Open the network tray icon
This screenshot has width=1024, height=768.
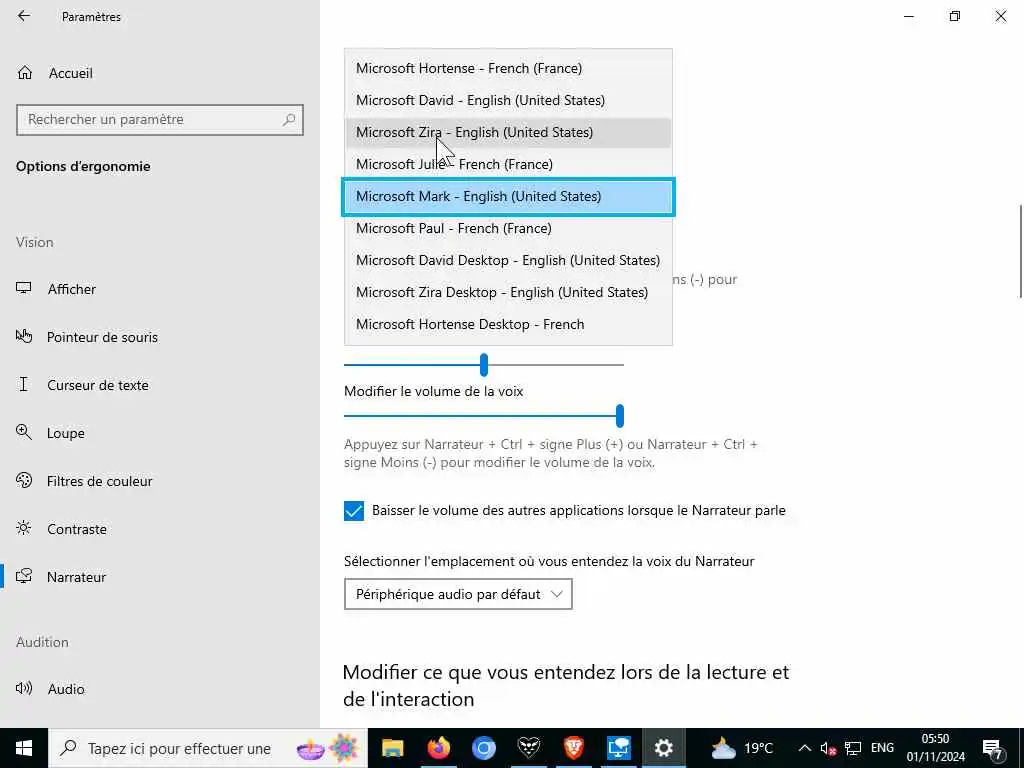tap(853, 748)
